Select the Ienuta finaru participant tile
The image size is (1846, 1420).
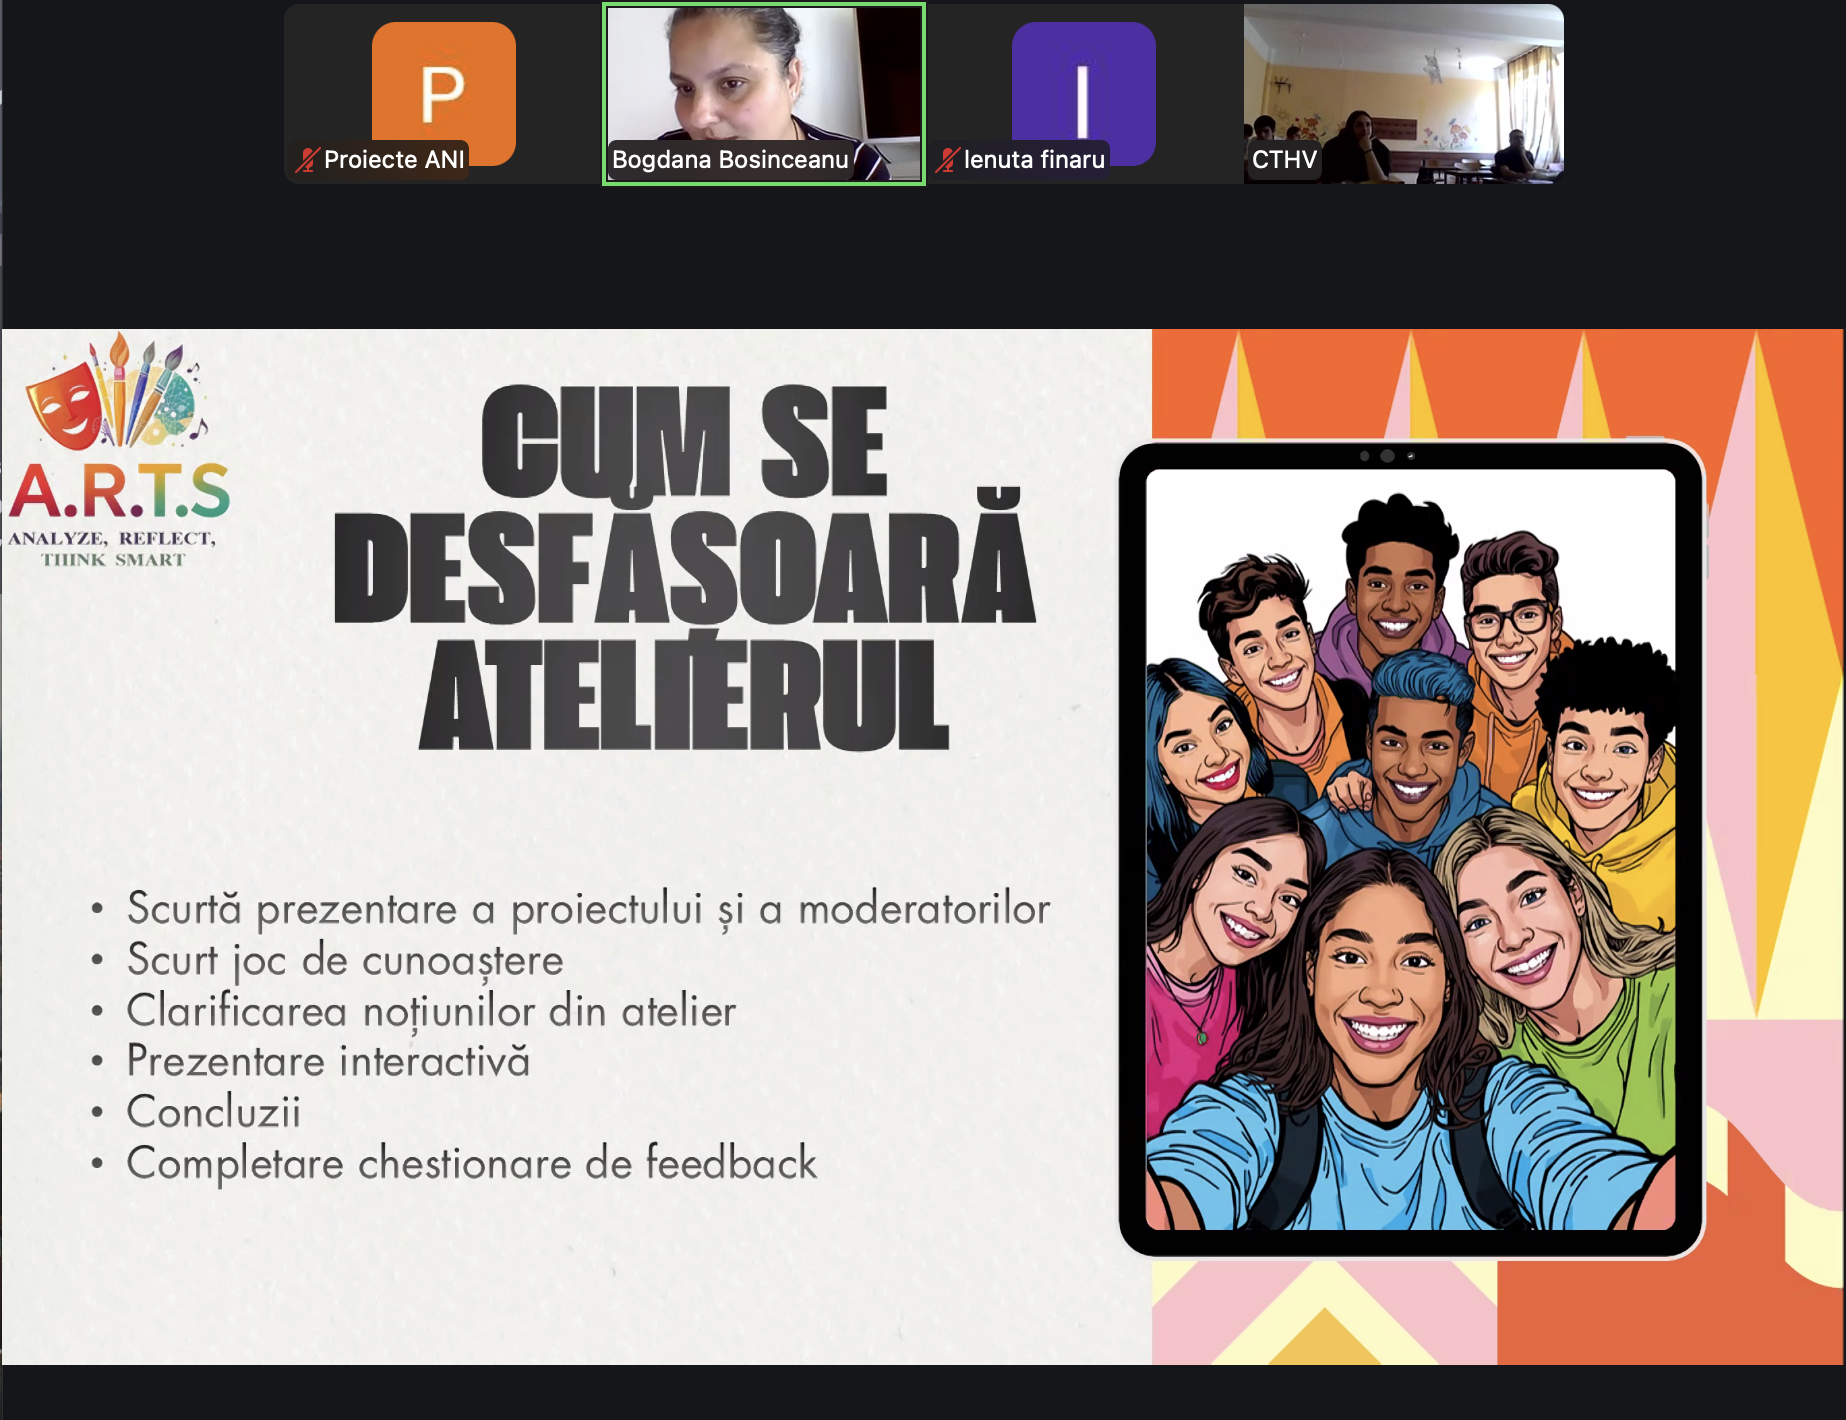point(1084,94)
